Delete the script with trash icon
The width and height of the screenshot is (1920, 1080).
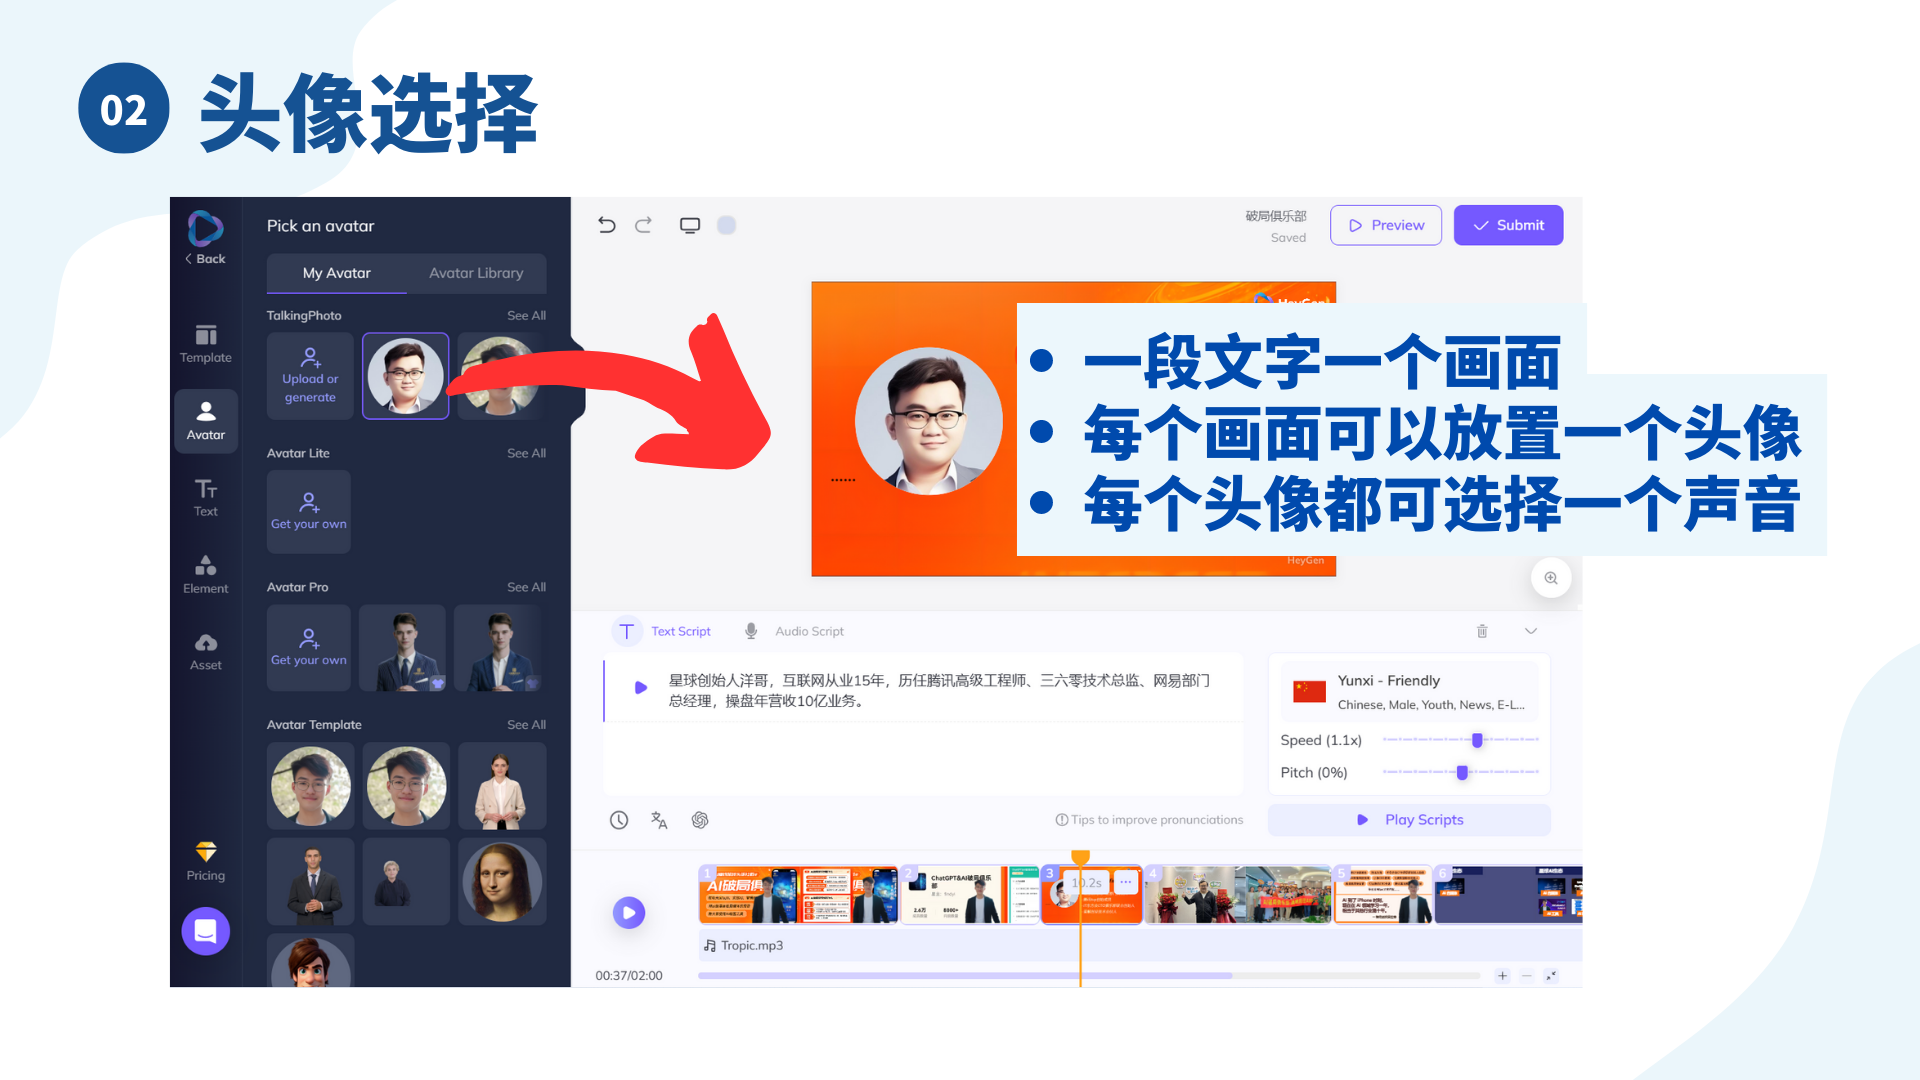pyautogui.click(x=1482, y=631)
